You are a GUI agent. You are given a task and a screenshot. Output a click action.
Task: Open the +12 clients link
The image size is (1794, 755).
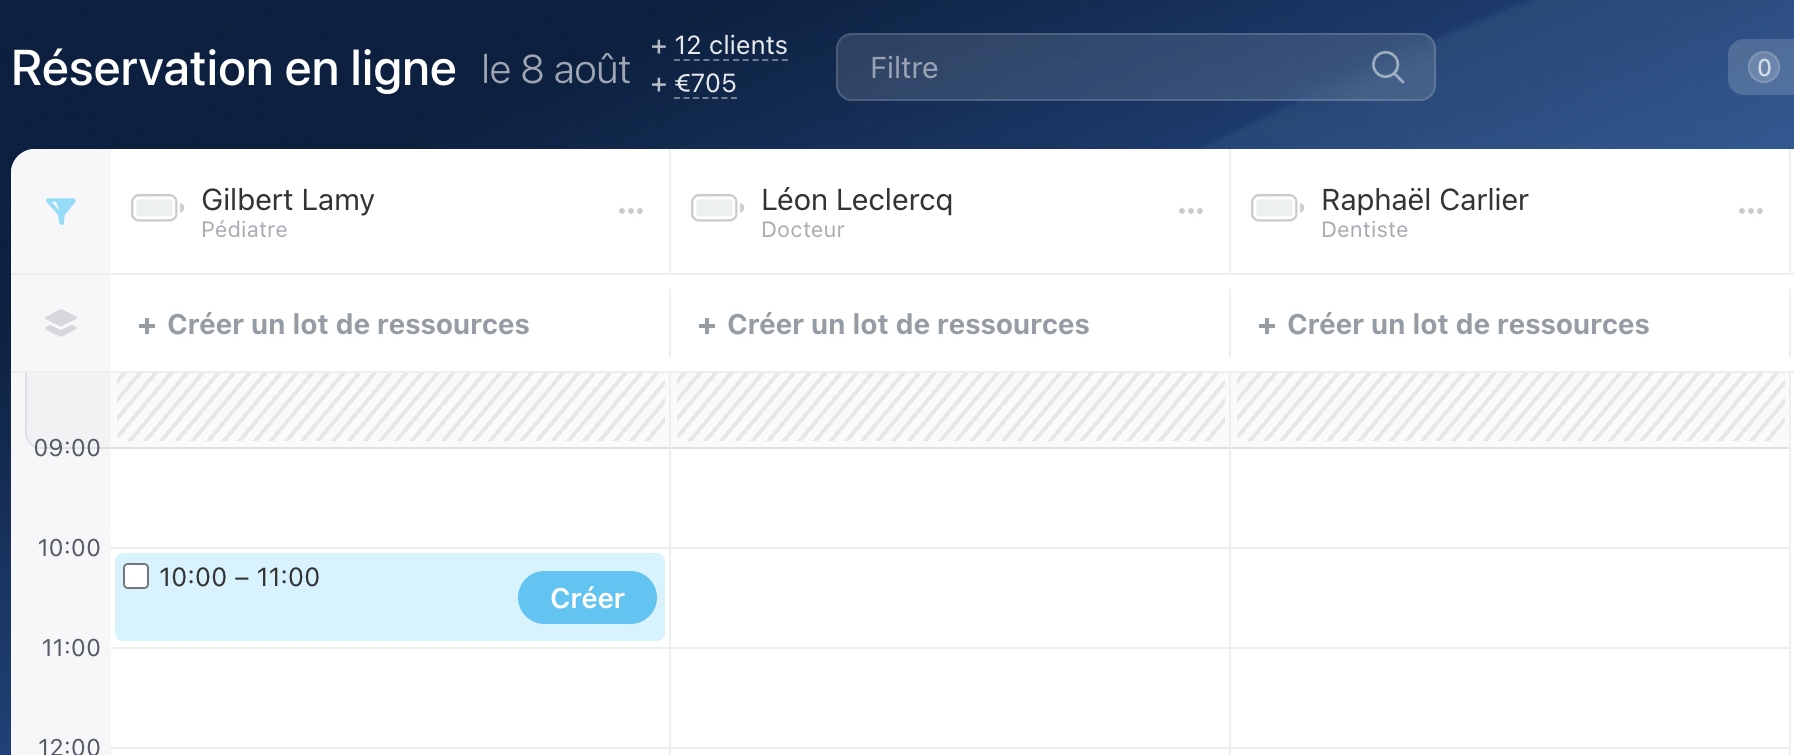pyautogui.click(x=730, y=46)
